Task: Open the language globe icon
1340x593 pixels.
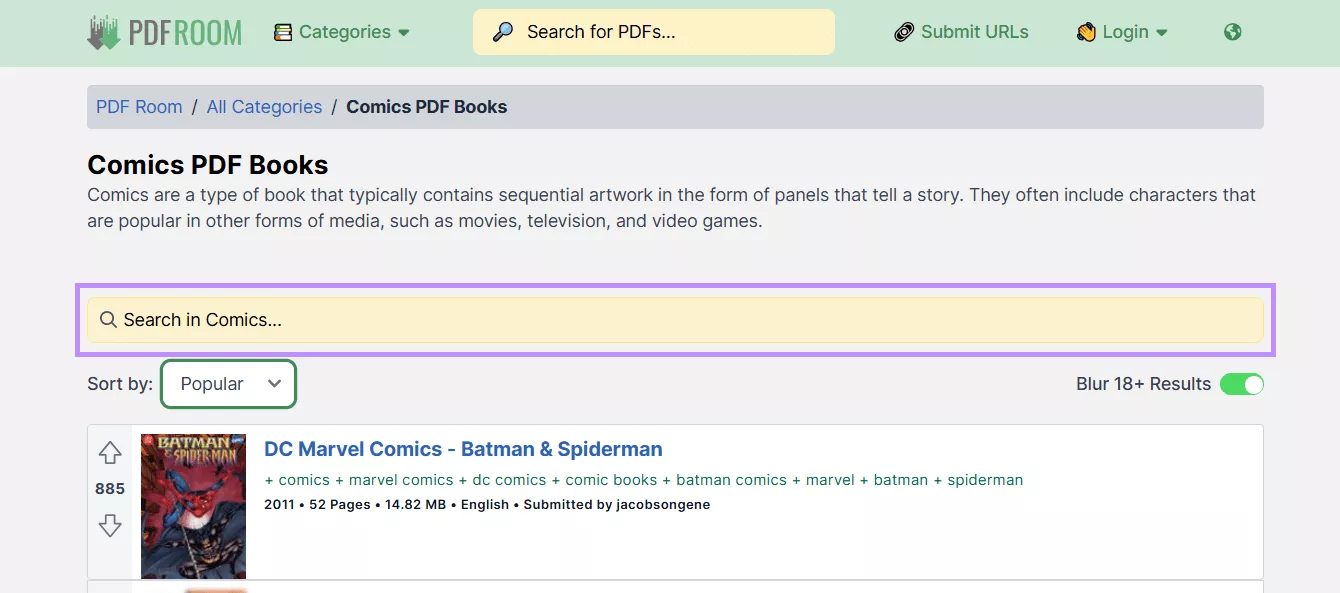Action: (x=1232, y=32)
